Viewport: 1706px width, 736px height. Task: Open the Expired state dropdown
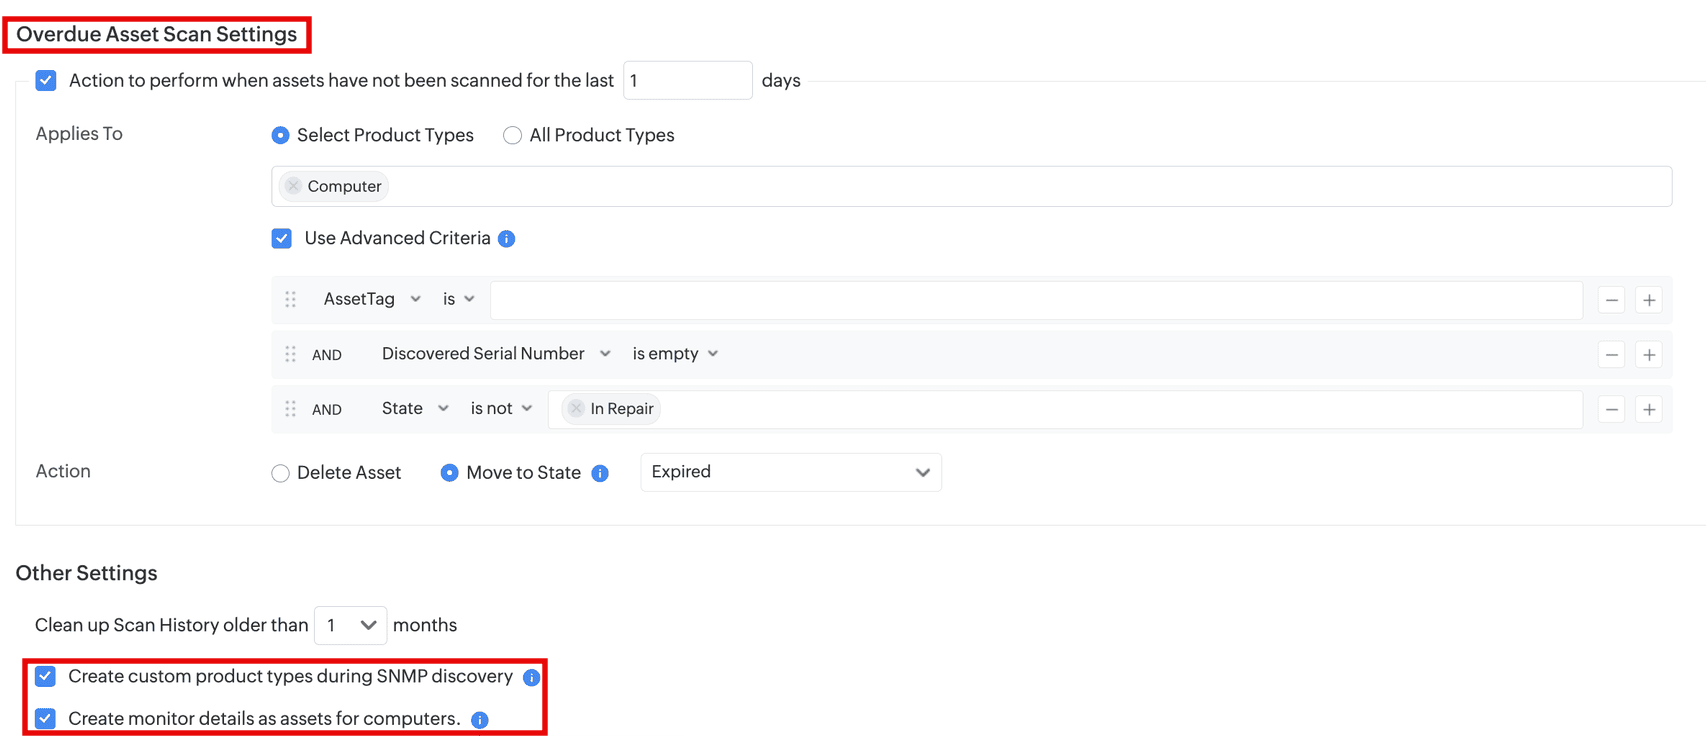[x=791, y=472]
